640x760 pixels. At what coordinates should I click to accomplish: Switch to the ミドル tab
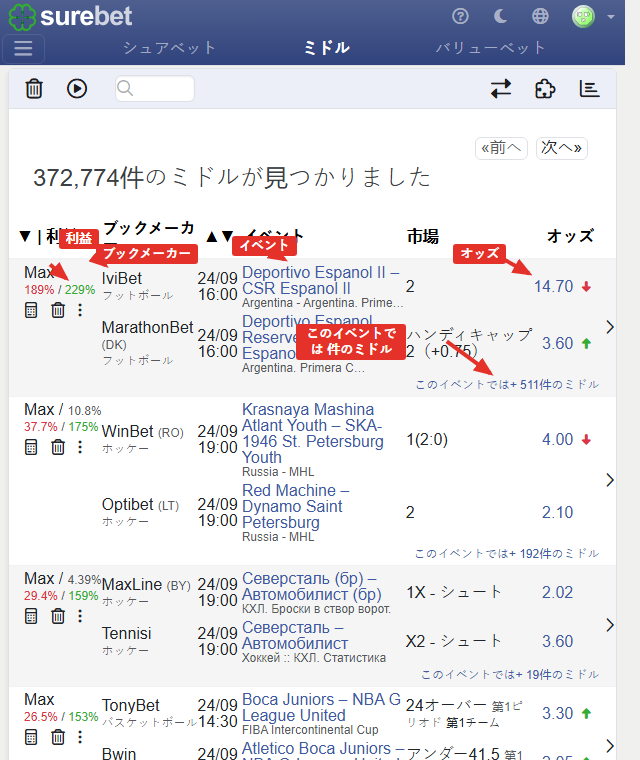coord(327,48)
